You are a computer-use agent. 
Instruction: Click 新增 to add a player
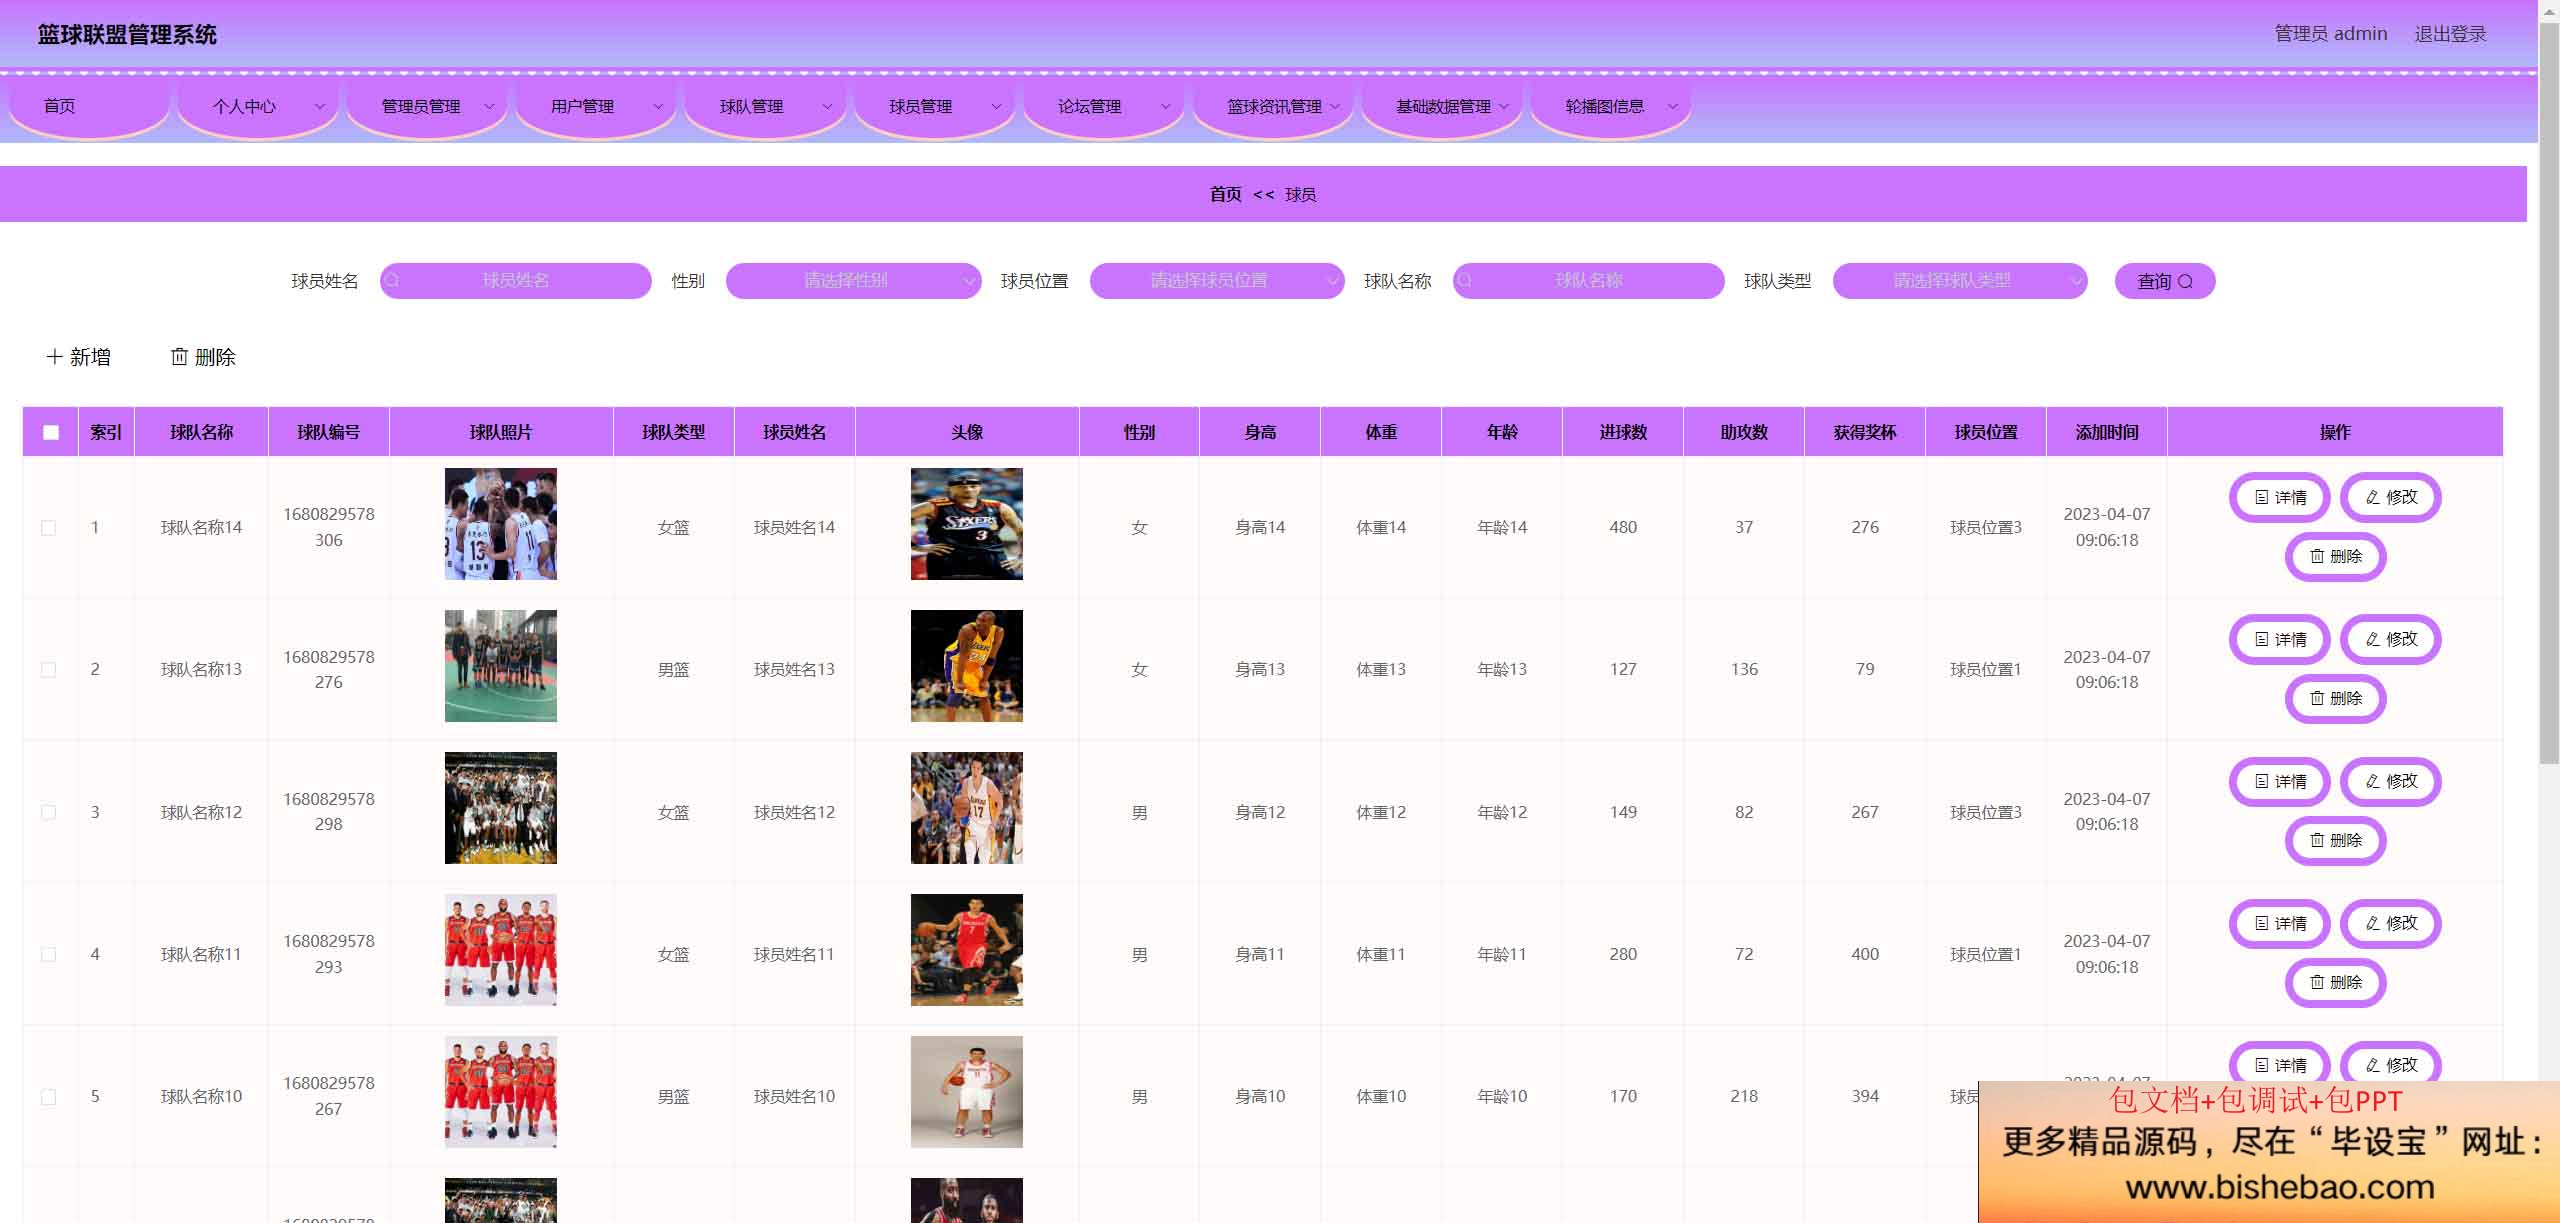click(79, 357)
